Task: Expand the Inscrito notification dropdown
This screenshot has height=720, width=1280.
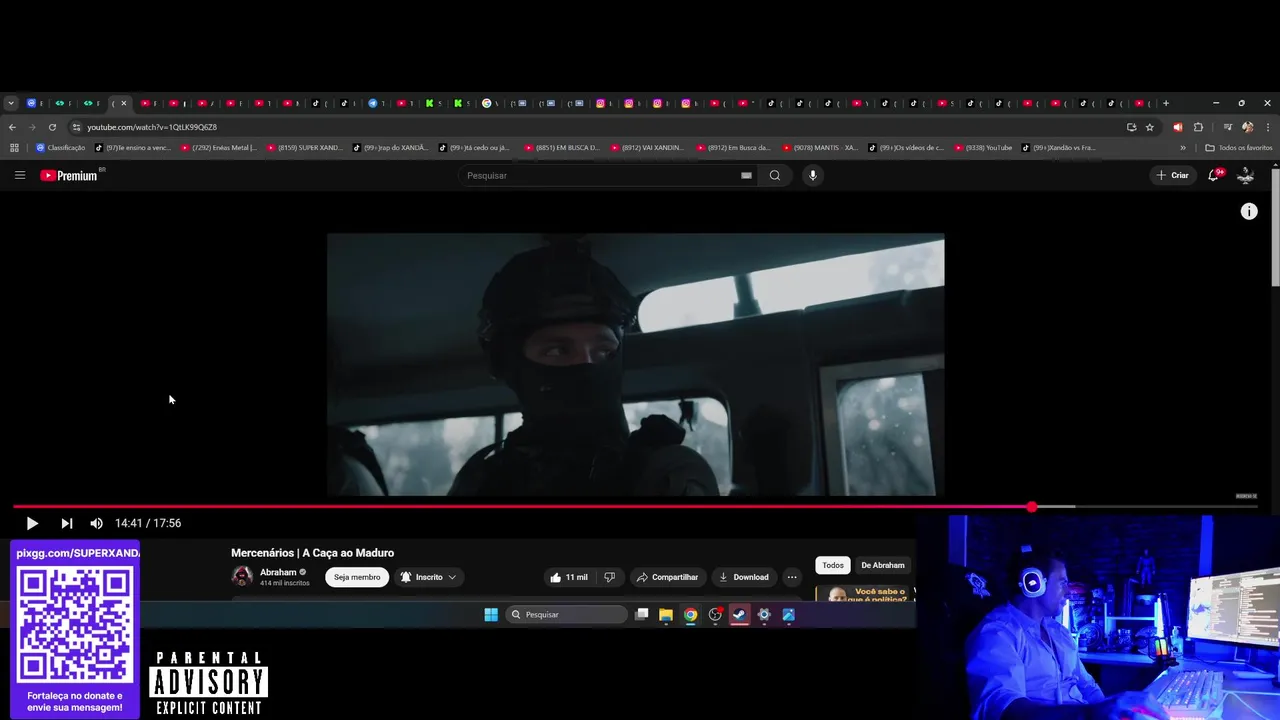Action: click(428, 577)
